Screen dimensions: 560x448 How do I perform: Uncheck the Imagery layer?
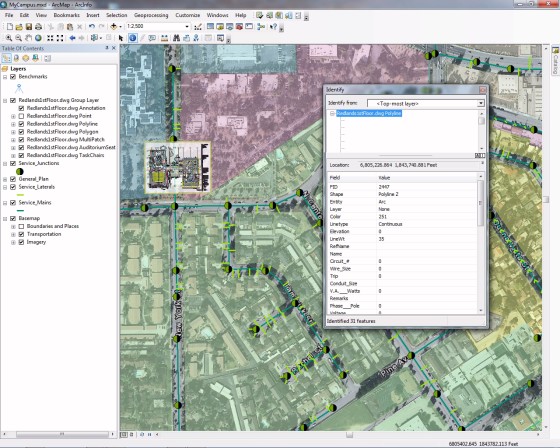coord(21,242)
